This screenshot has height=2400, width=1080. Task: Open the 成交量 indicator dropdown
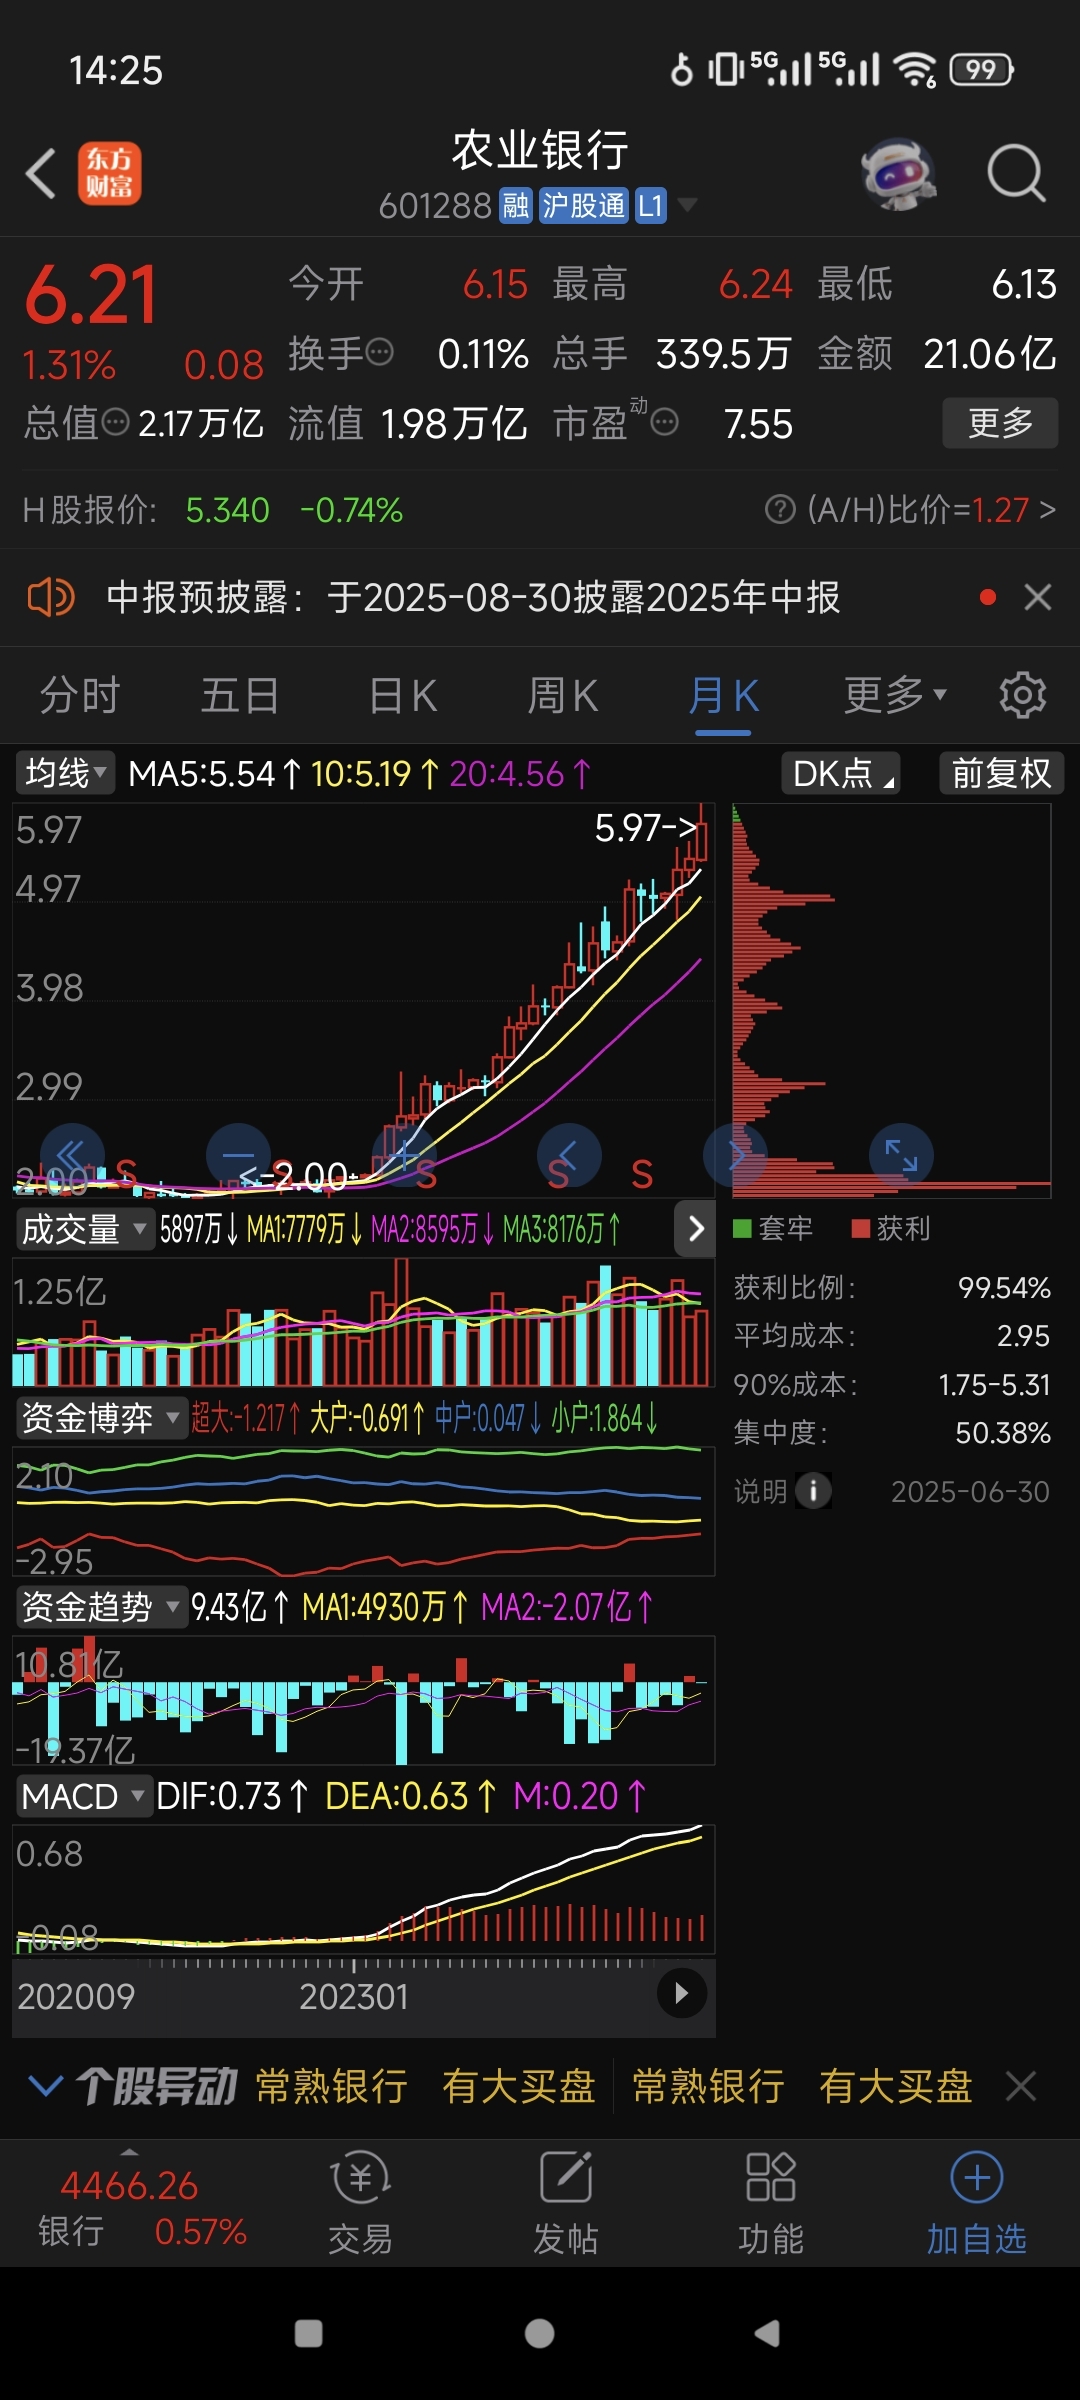pos(84,1229)
